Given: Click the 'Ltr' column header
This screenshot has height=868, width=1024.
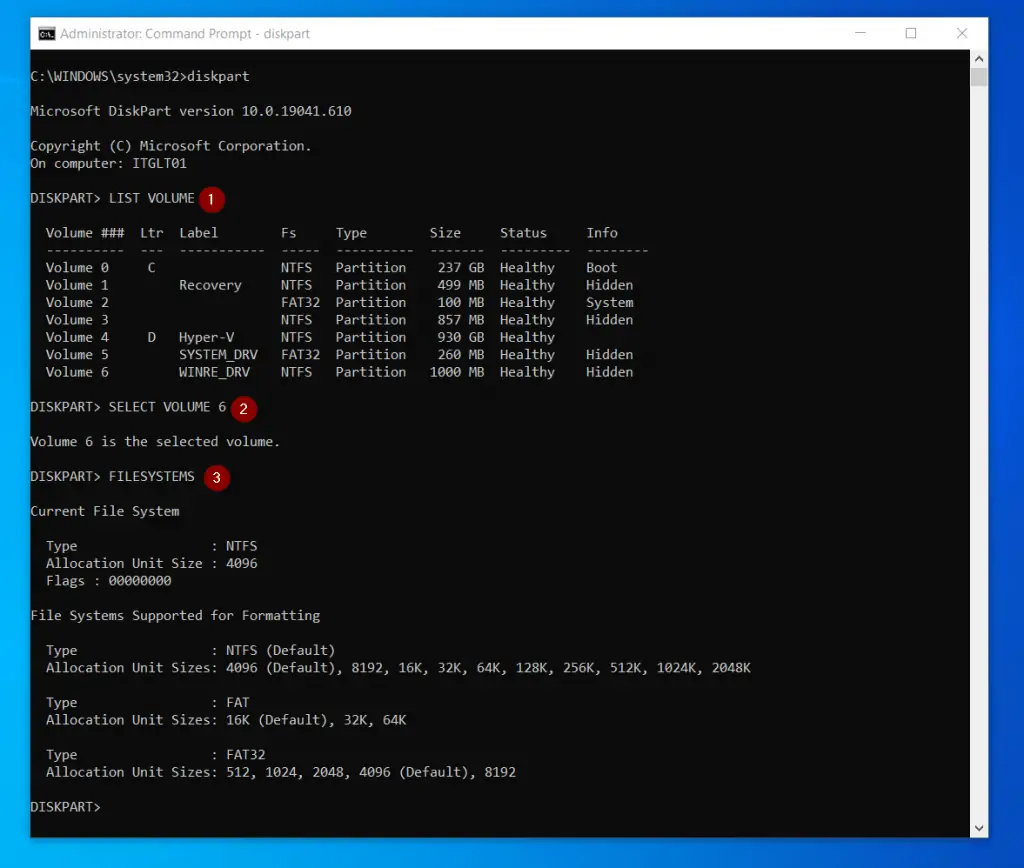Looking at the screenshot, I should click(x=152, y=233).
